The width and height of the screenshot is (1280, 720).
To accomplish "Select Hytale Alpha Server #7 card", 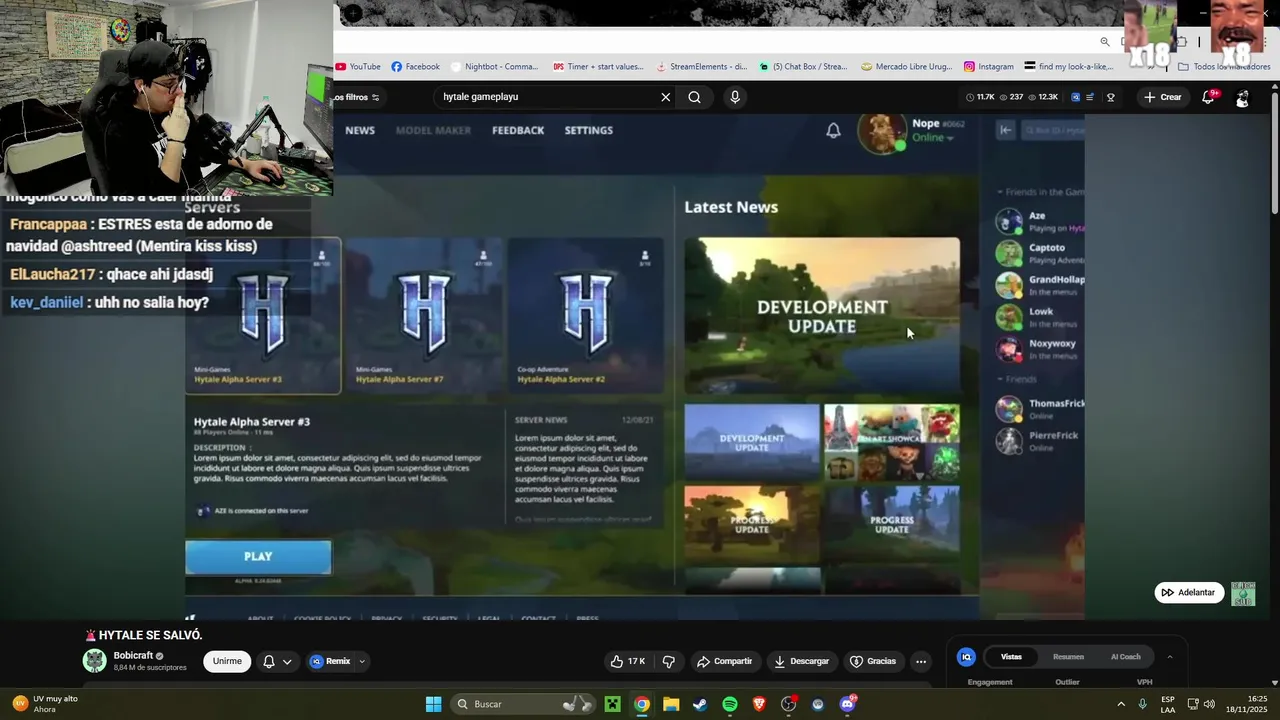I will click(x=424, y=316).
